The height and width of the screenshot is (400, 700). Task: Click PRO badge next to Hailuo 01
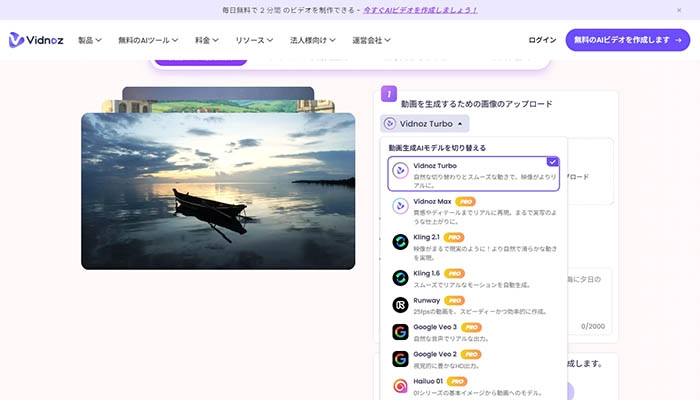[x=457, y=382]
